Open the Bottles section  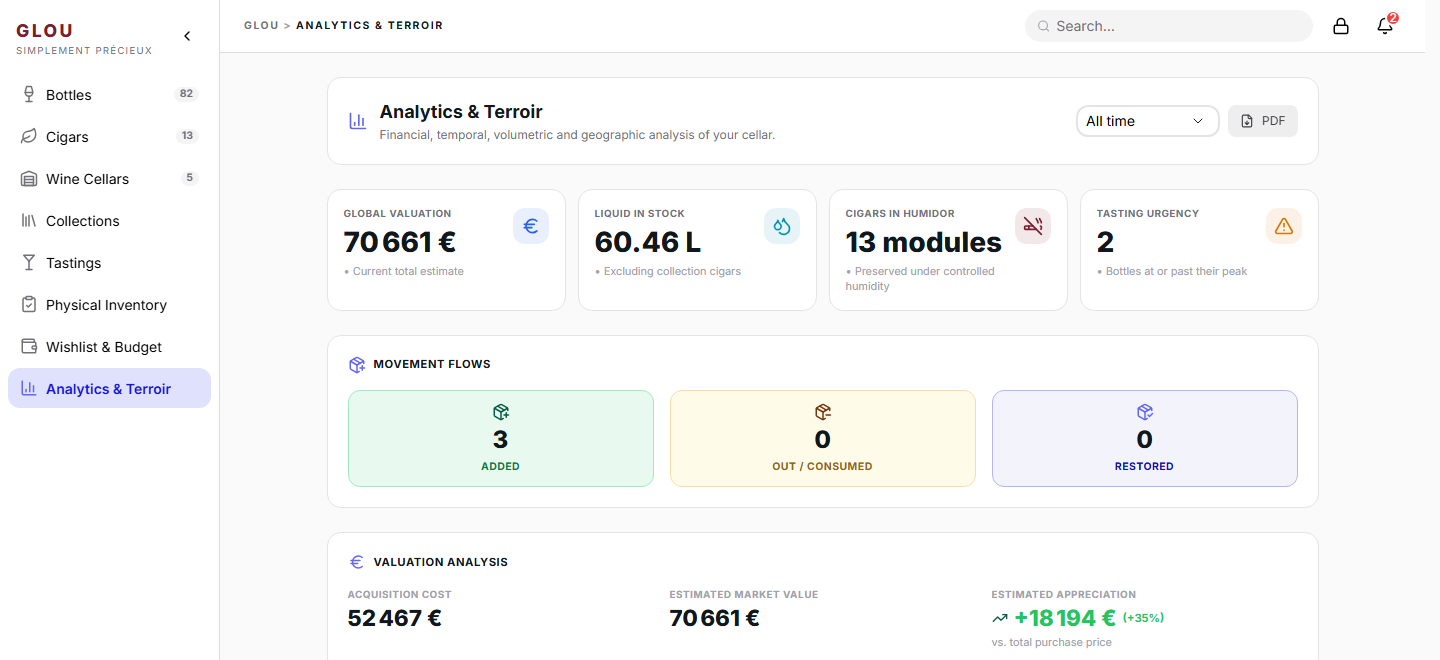click(x=109, y=94)
